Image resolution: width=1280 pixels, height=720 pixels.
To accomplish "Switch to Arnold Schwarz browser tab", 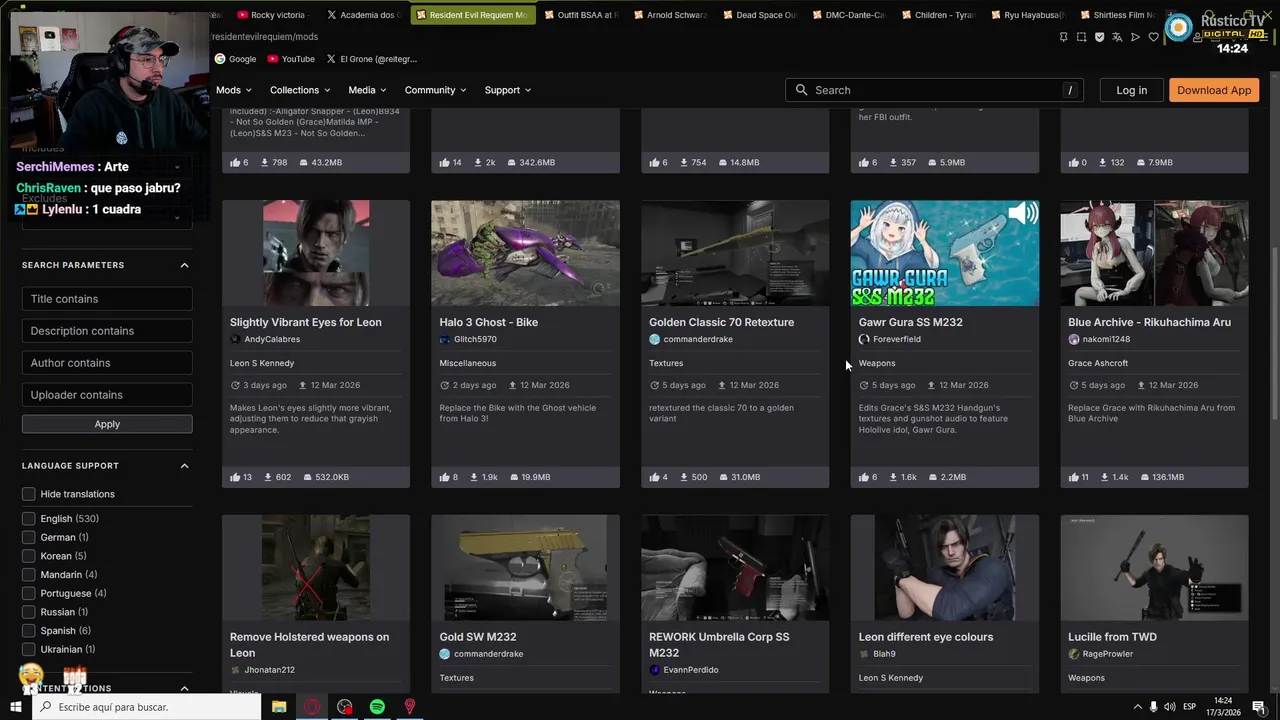I will [669, 15].
